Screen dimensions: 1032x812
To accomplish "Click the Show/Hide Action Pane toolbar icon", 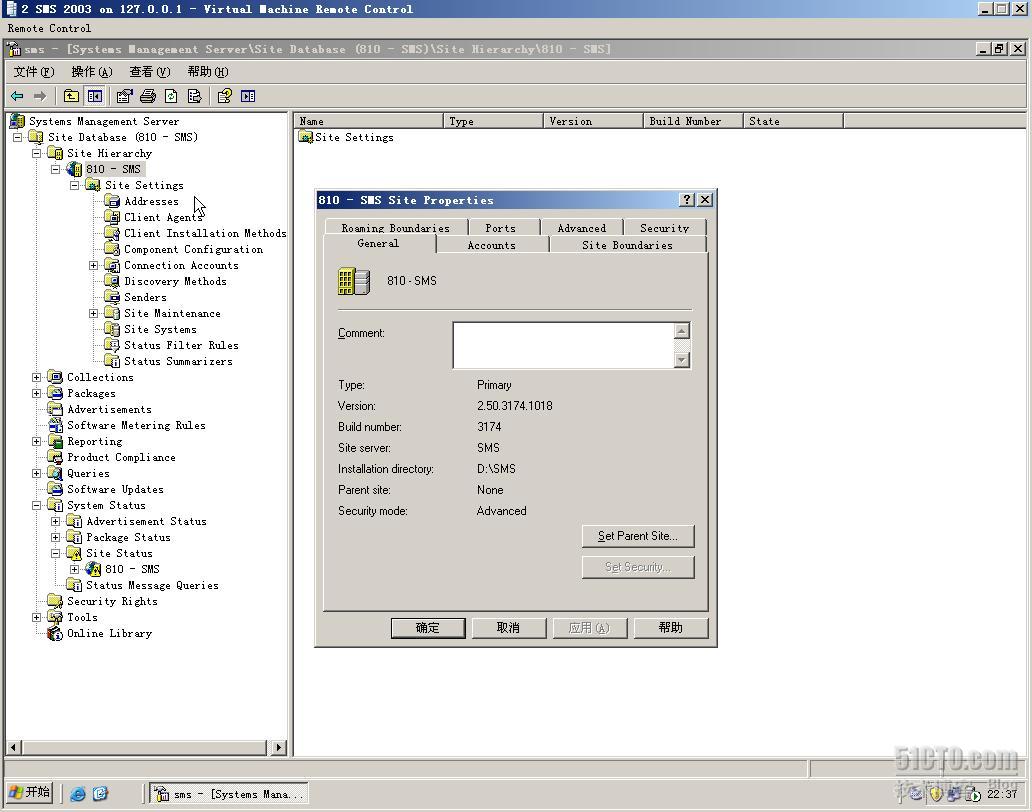I will tap(248, 96).
